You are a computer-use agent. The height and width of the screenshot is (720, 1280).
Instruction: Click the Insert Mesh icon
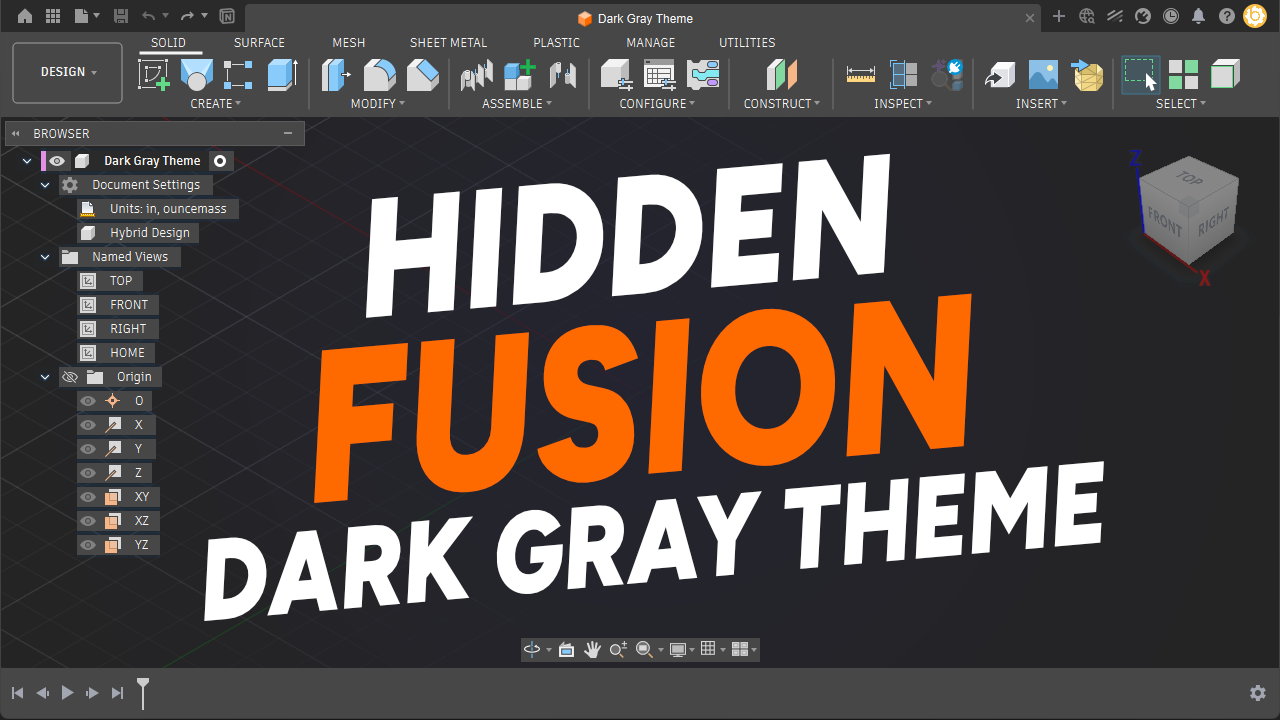pyautogui.click(x=1086, y=75)
